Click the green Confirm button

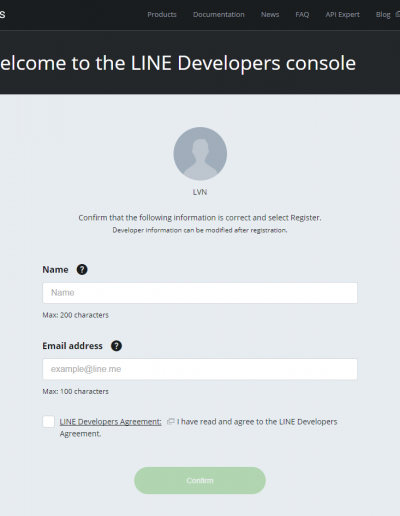(x=200, y=480)
